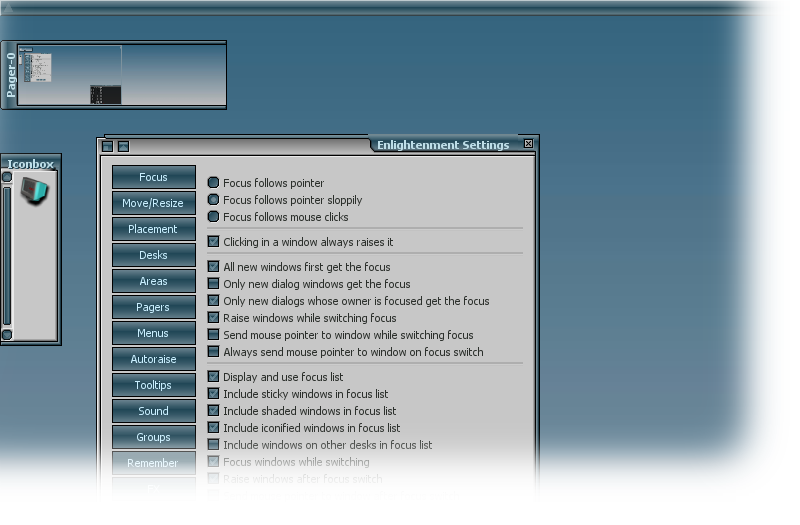Go to the Autoraise tab

pyautogui.click(x=154, y=359)
